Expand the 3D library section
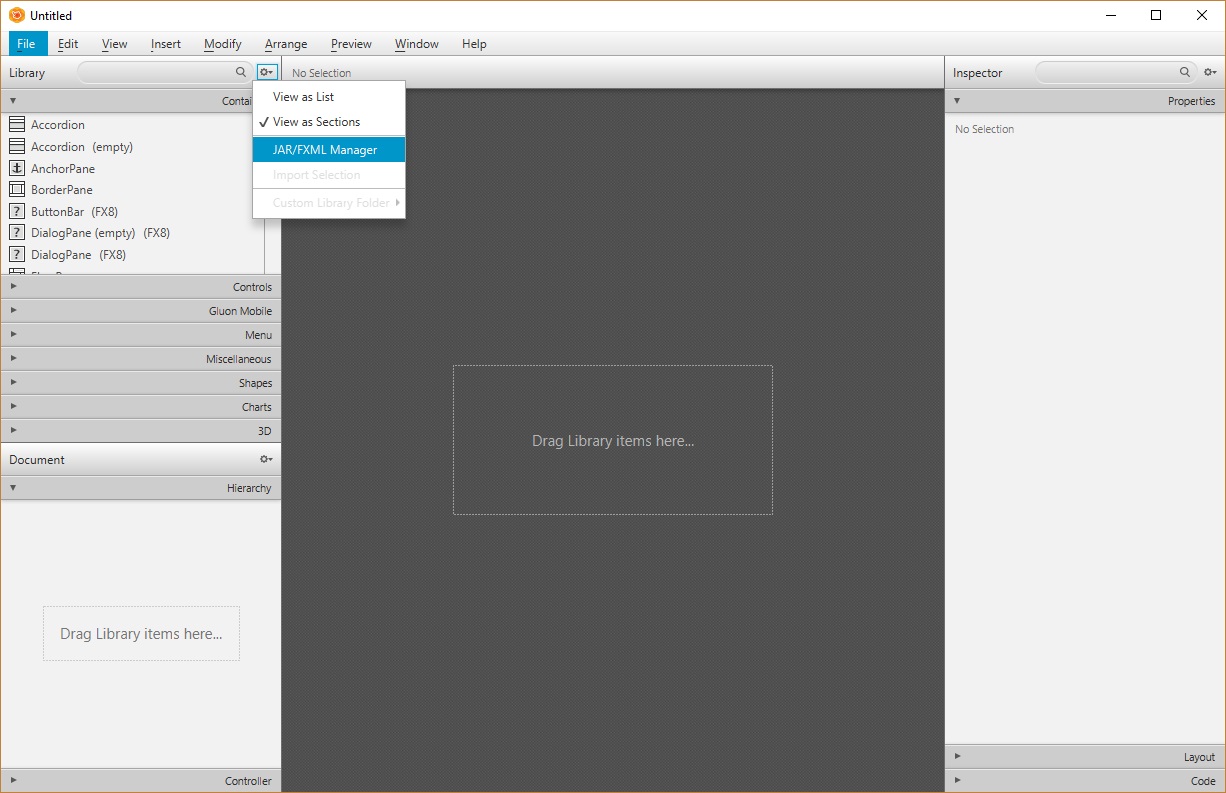 click(x=141, y=431)
